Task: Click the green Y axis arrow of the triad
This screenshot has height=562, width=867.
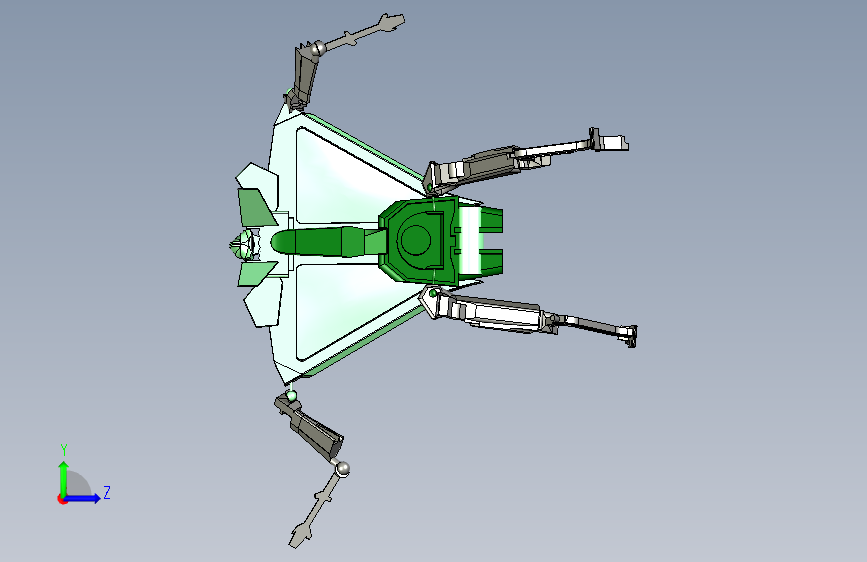Action: click(x=64, y=478)
